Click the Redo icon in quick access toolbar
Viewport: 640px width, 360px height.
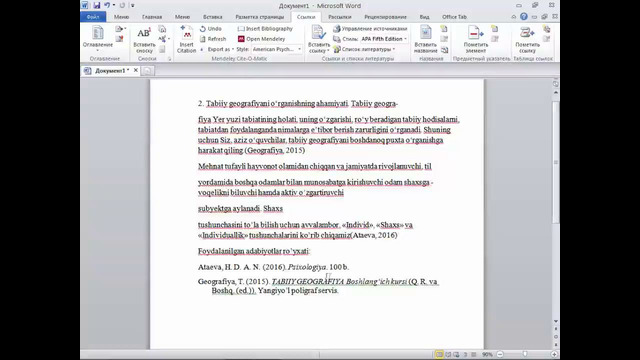point(122,5)
